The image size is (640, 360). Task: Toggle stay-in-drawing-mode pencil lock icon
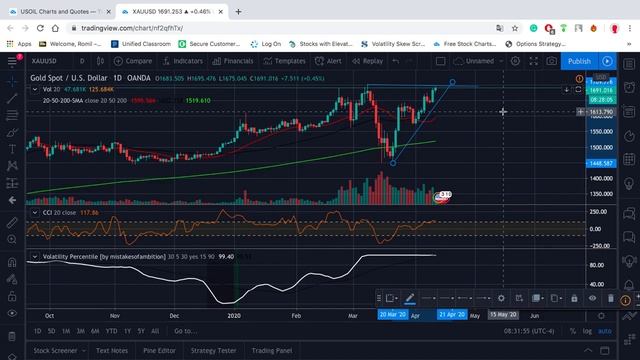pyautogui.click(x=12, y=279)
